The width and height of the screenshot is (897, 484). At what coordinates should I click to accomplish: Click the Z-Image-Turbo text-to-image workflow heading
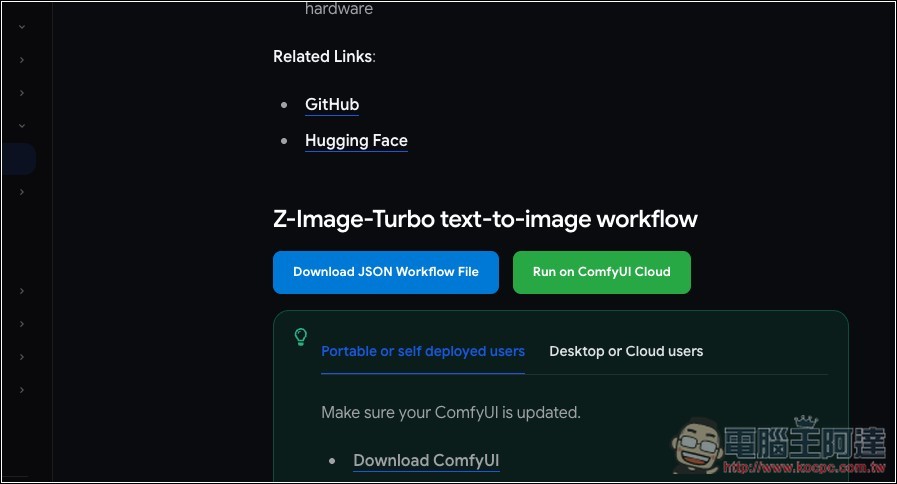pos(485,220)
